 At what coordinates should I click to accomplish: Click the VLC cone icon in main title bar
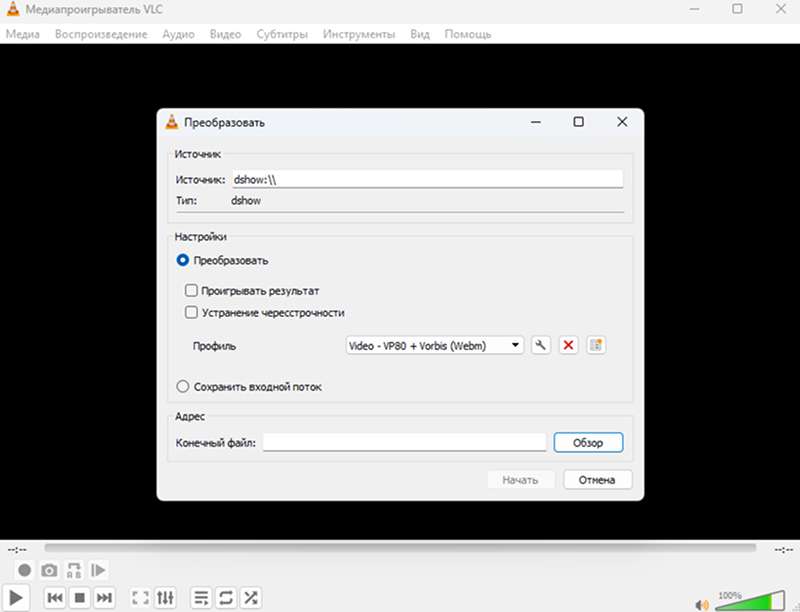pos(13,9)
